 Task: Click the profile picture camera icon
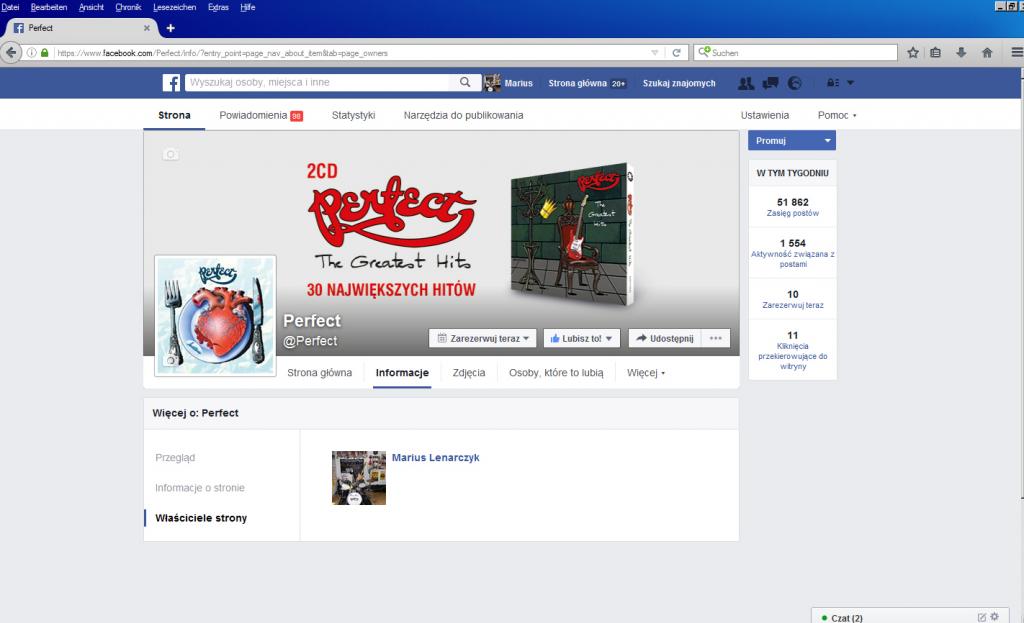tap(170, 360)
